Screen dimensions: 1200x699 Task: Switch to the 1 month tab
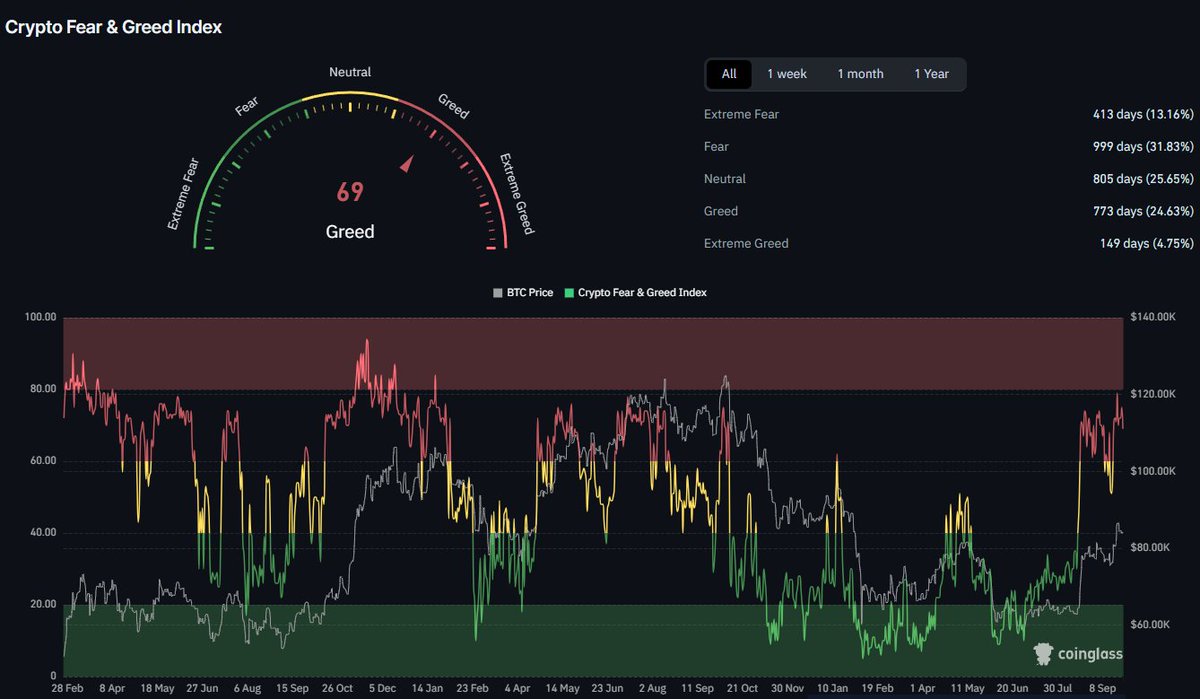coord(861,74)
